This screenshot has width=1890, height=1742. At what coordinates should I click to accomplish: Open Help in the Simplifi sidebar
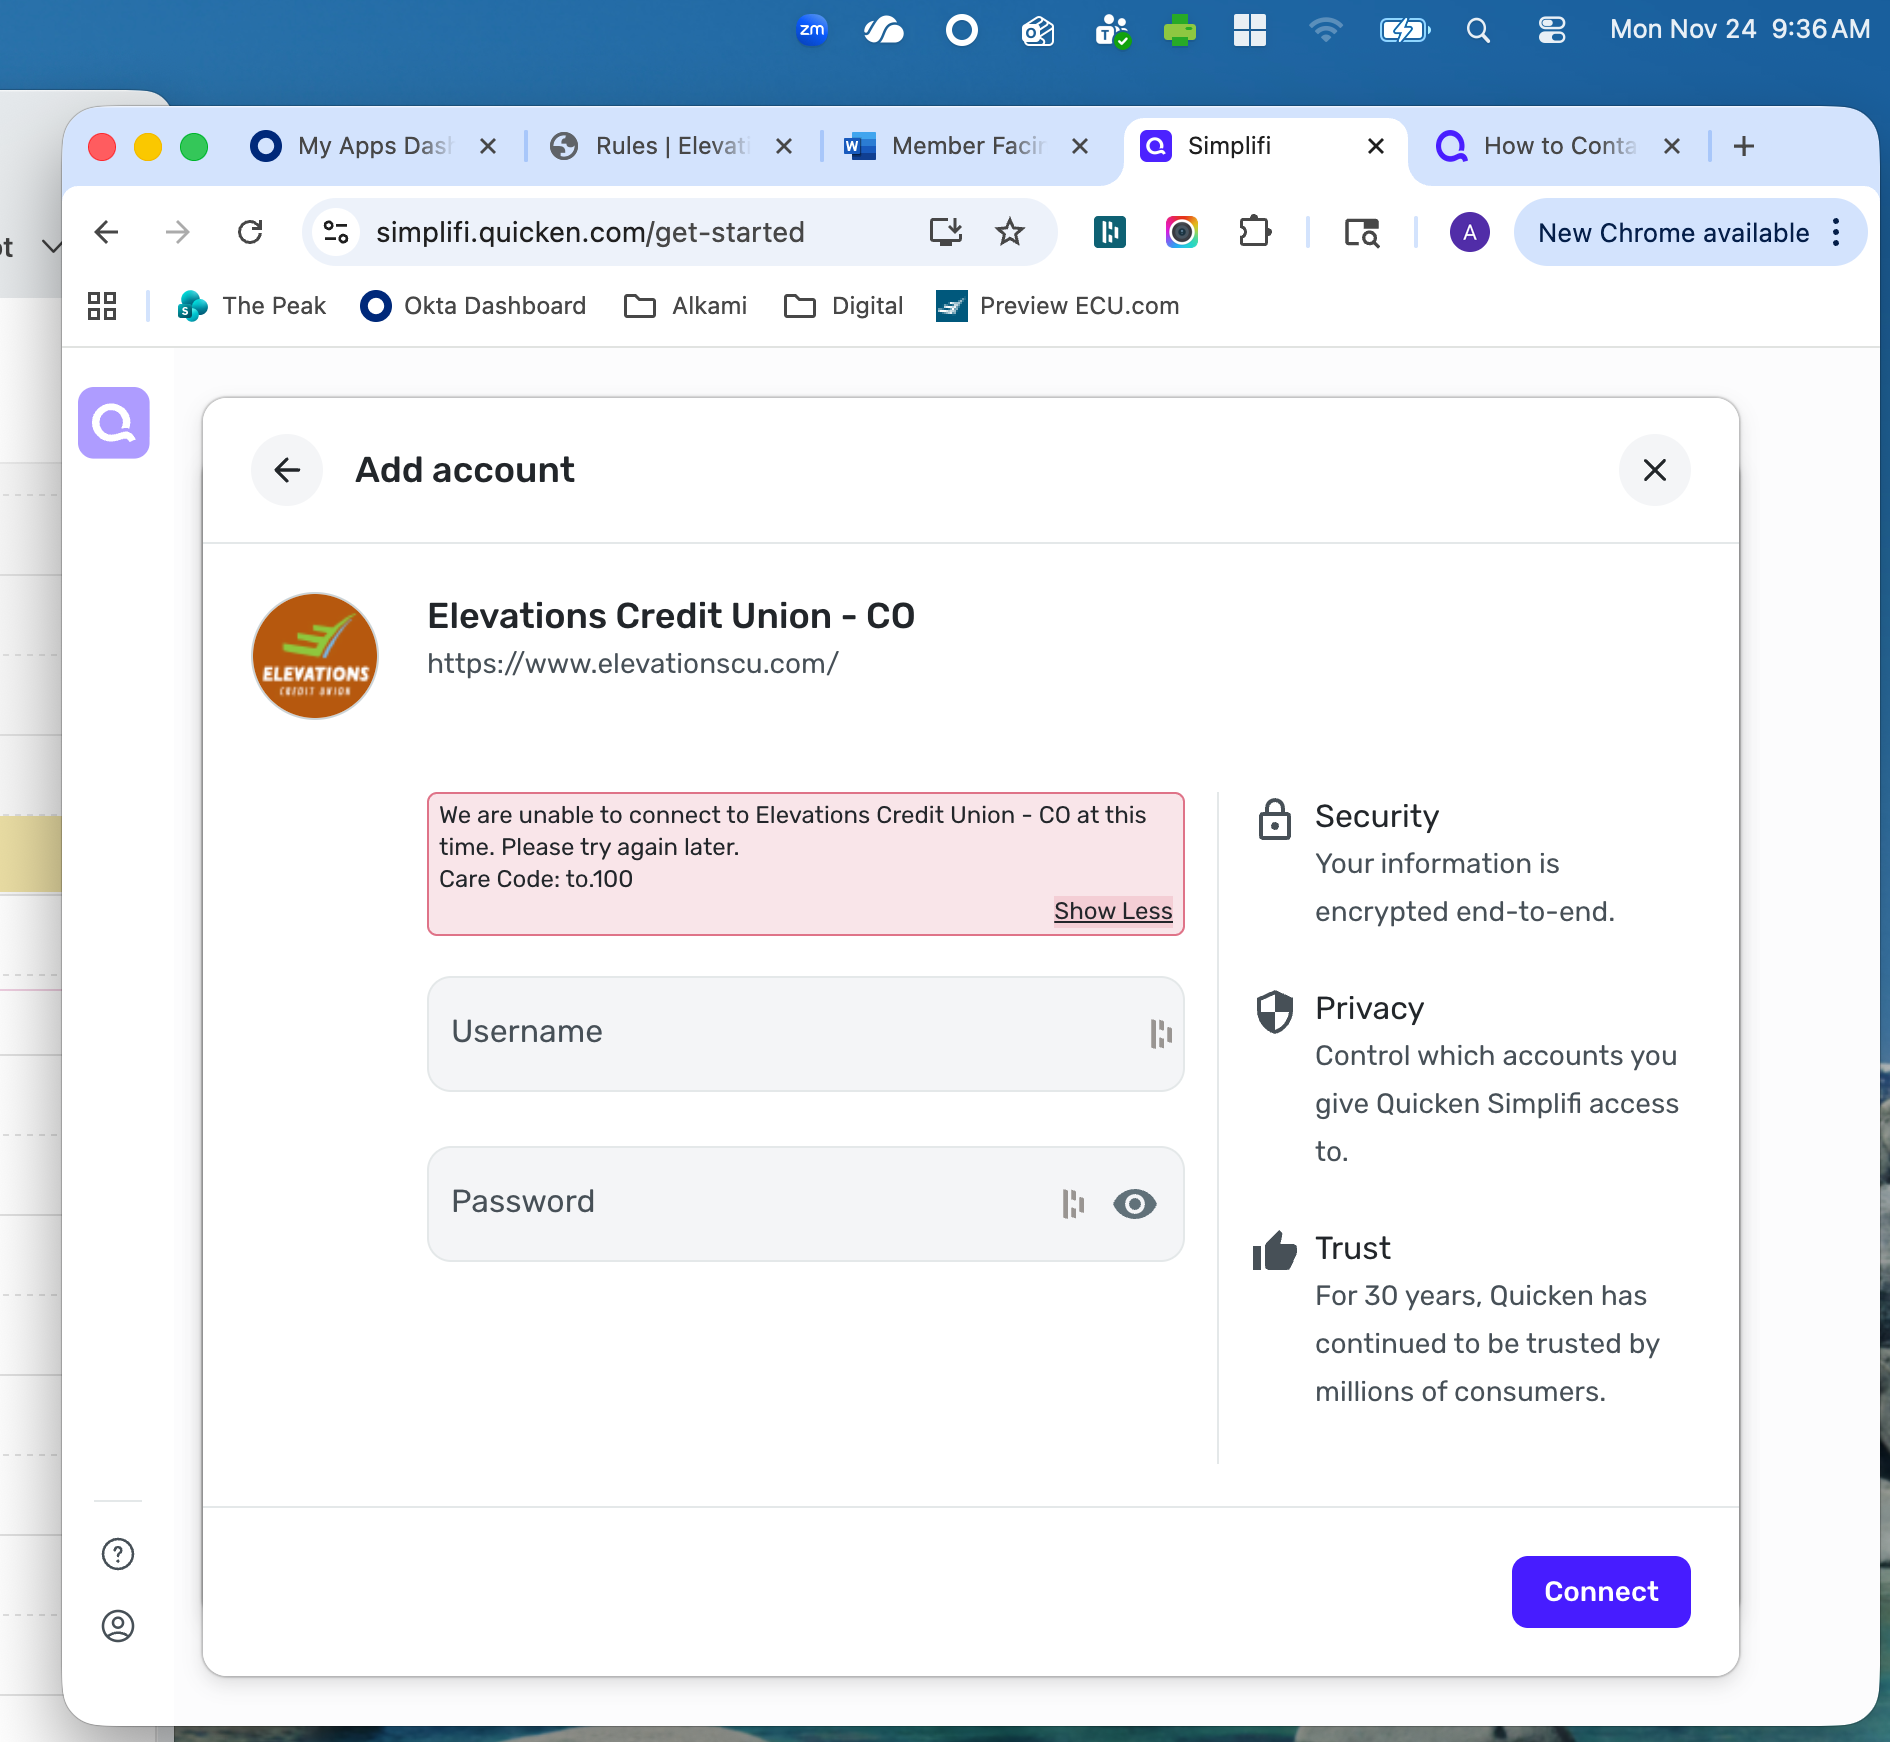point(118,1554)
